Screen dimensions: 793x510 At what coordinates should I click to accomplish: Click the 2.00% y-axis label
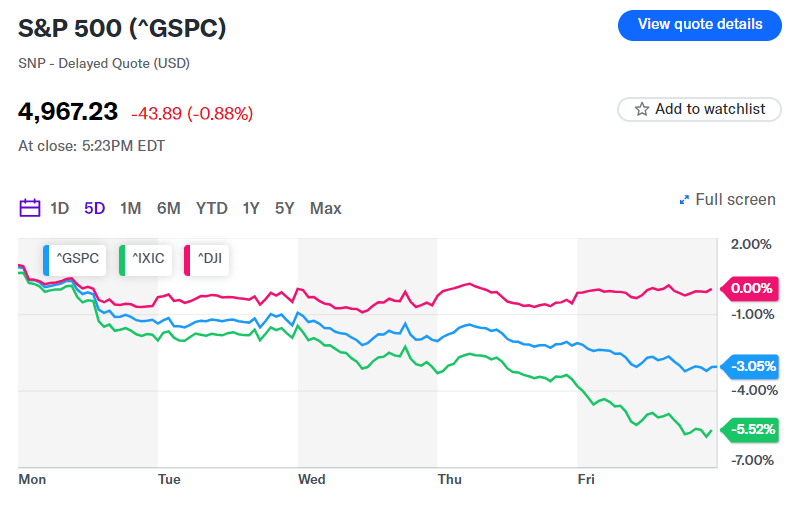[x=751, y=244]
